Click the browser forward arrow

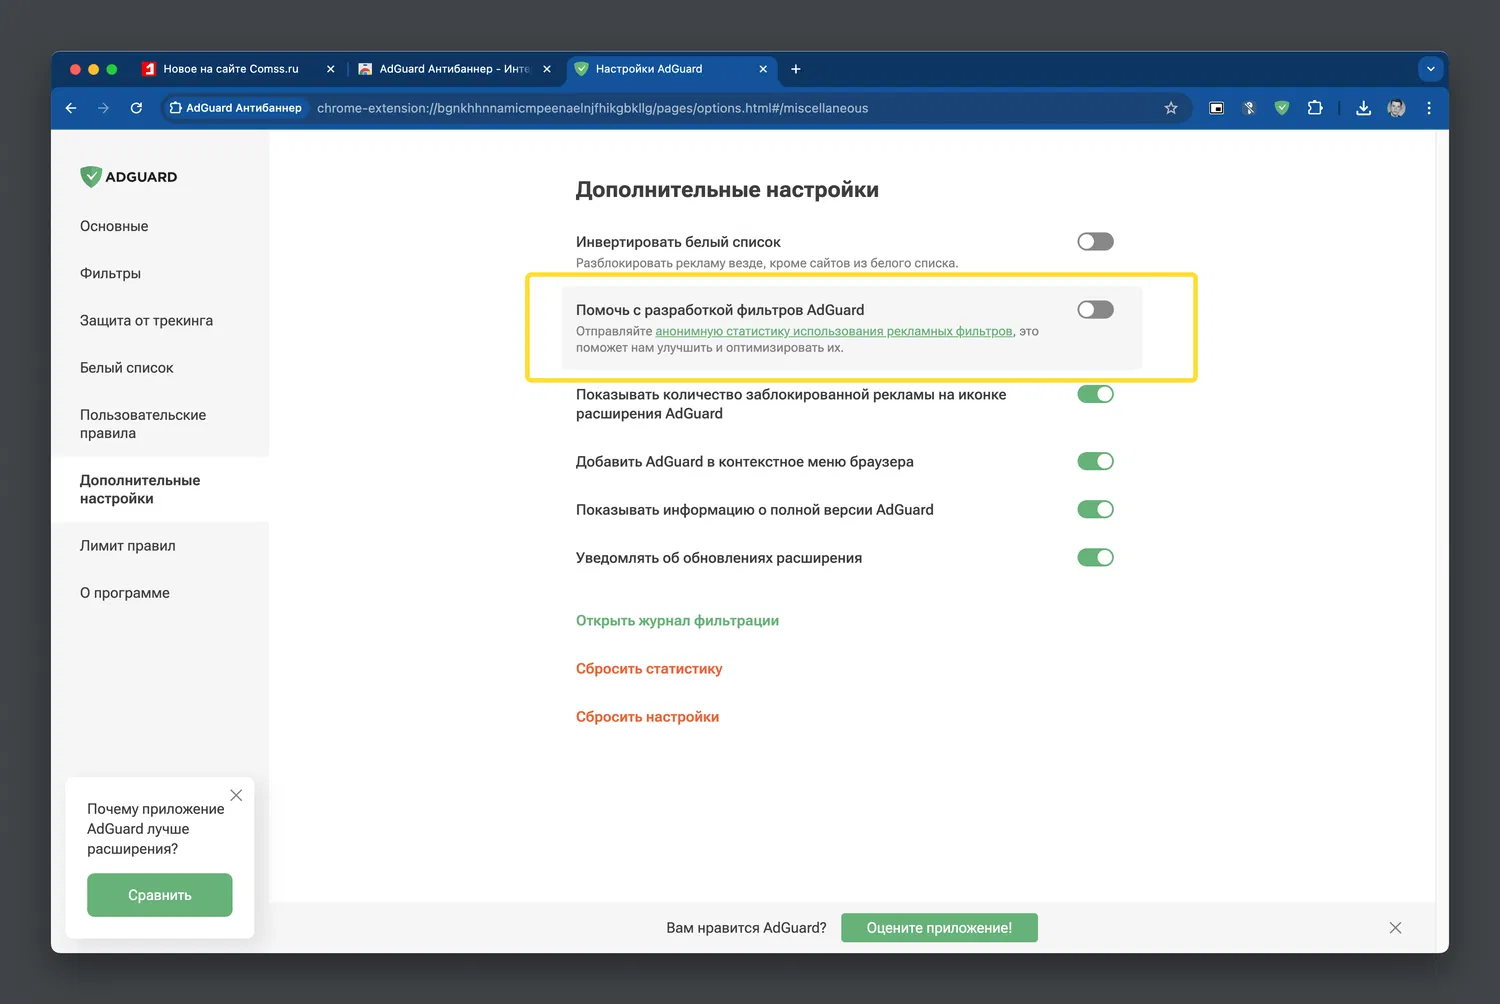(x=103, y=108)
